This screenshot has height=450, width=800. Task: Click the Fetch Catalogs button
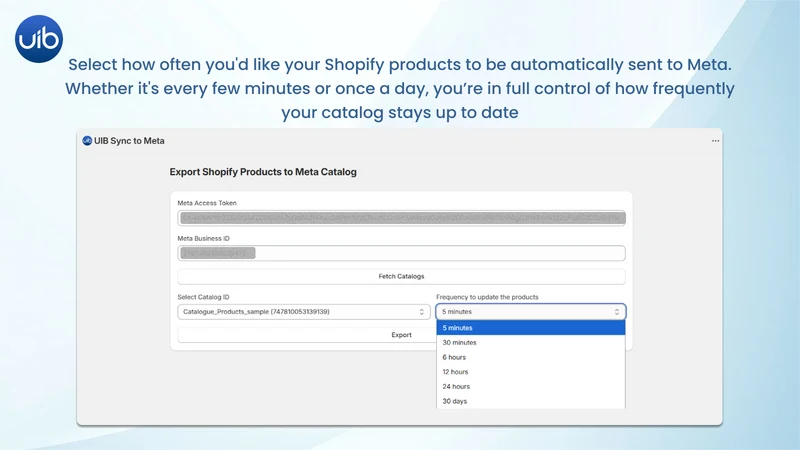pos(402,277)
